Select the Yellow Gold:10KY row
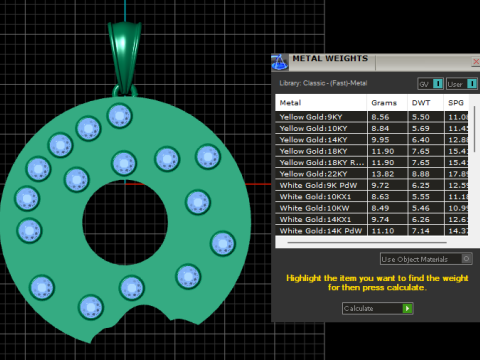The height and width of the screenshot is (360, 480). (372, 128)
